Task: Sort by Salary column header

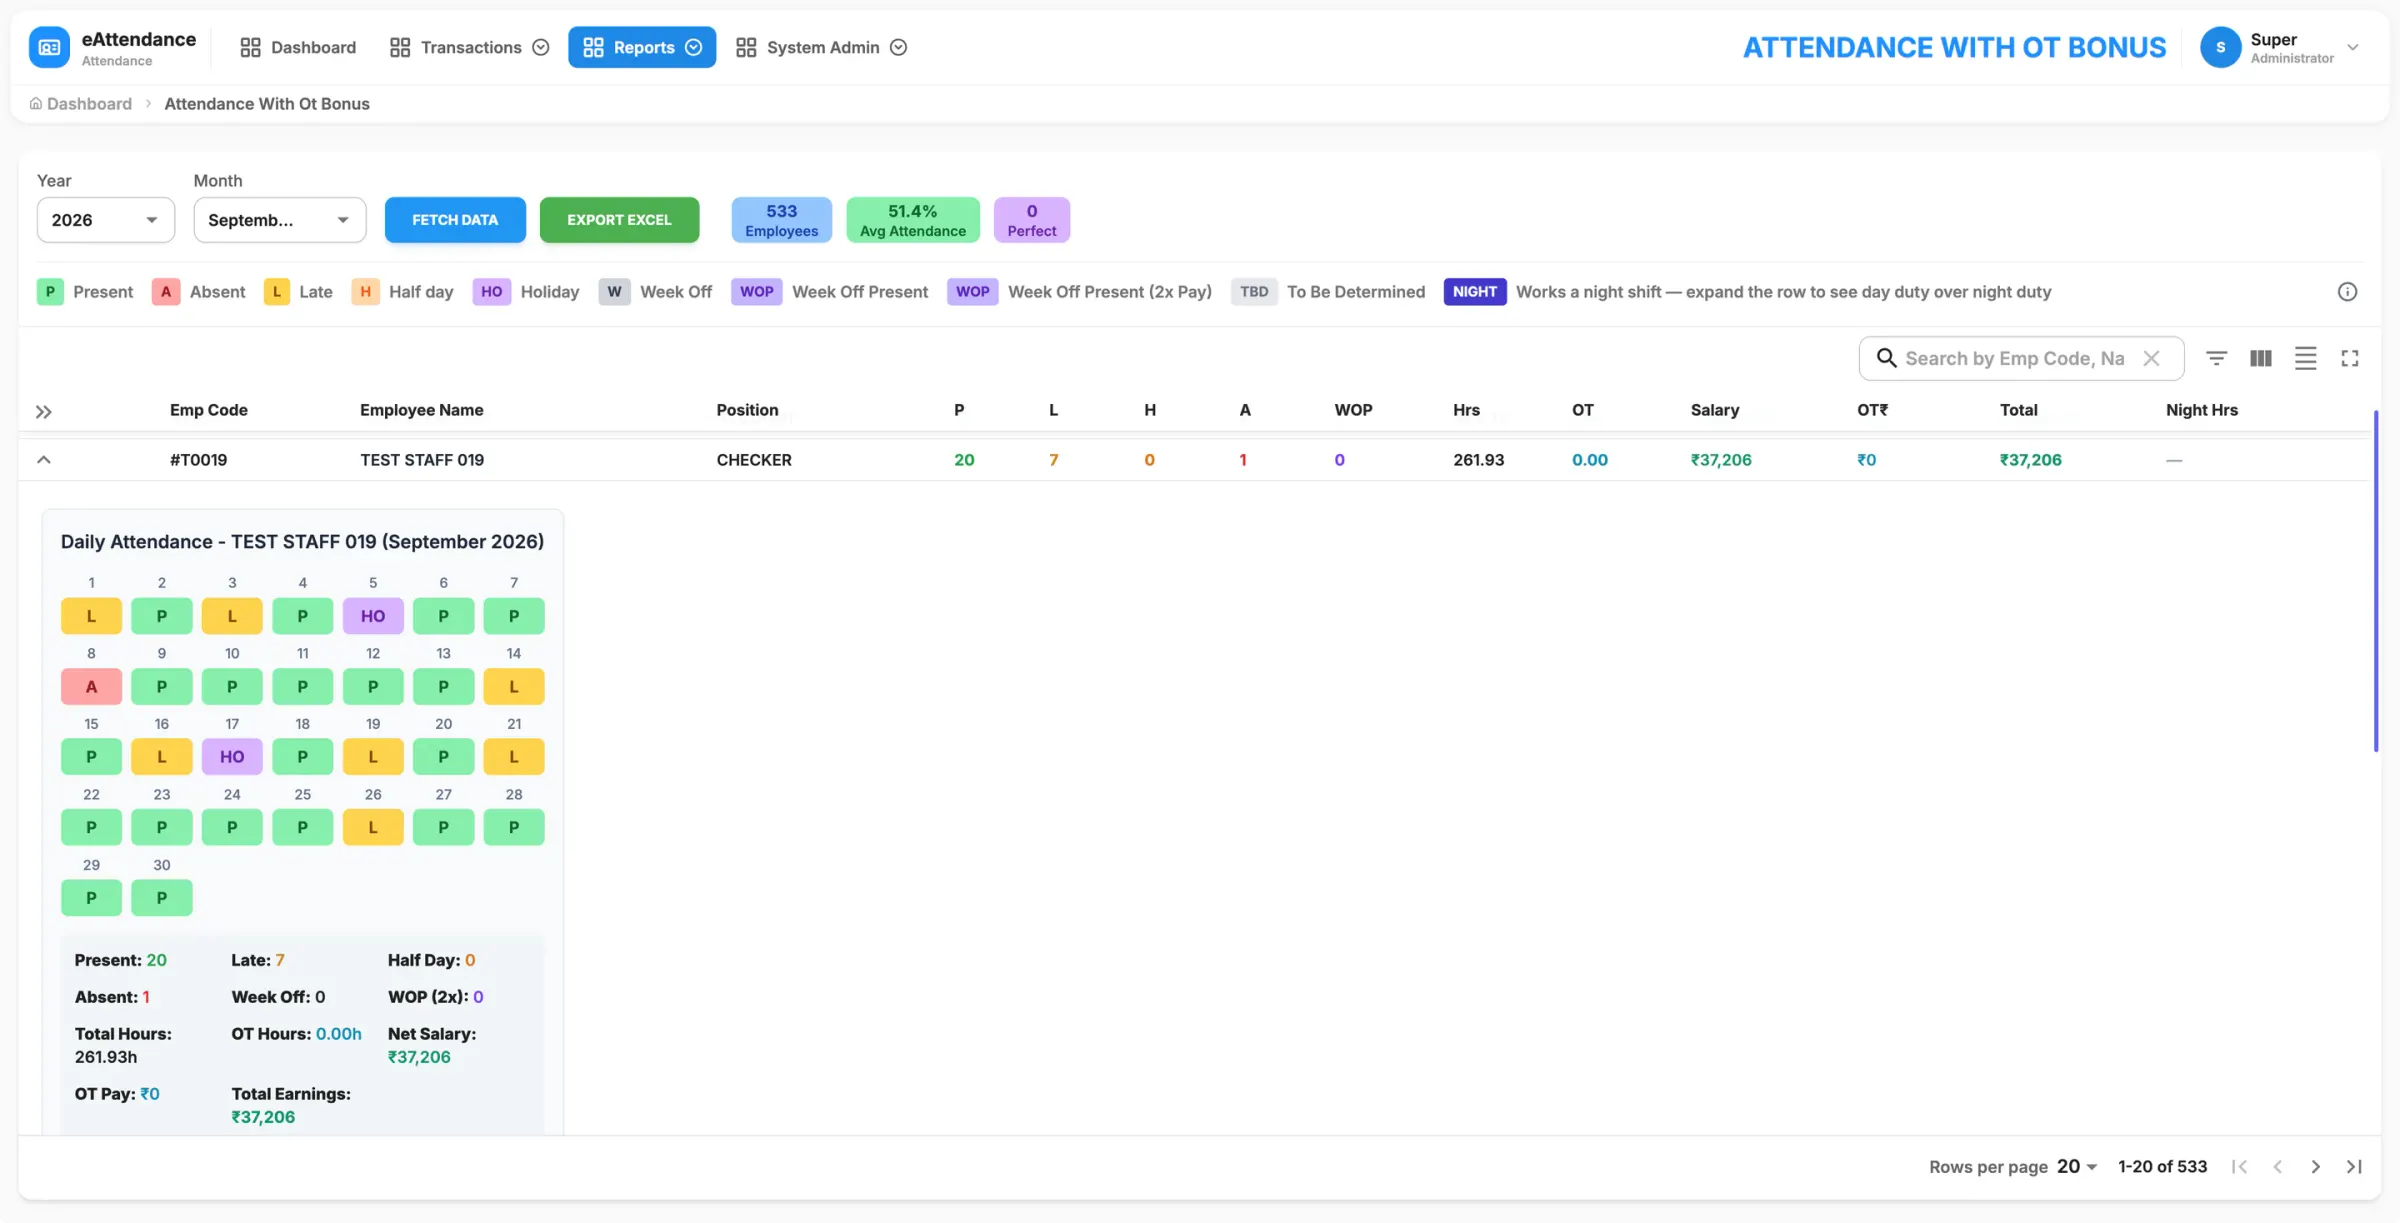Action: [1714, 410]
